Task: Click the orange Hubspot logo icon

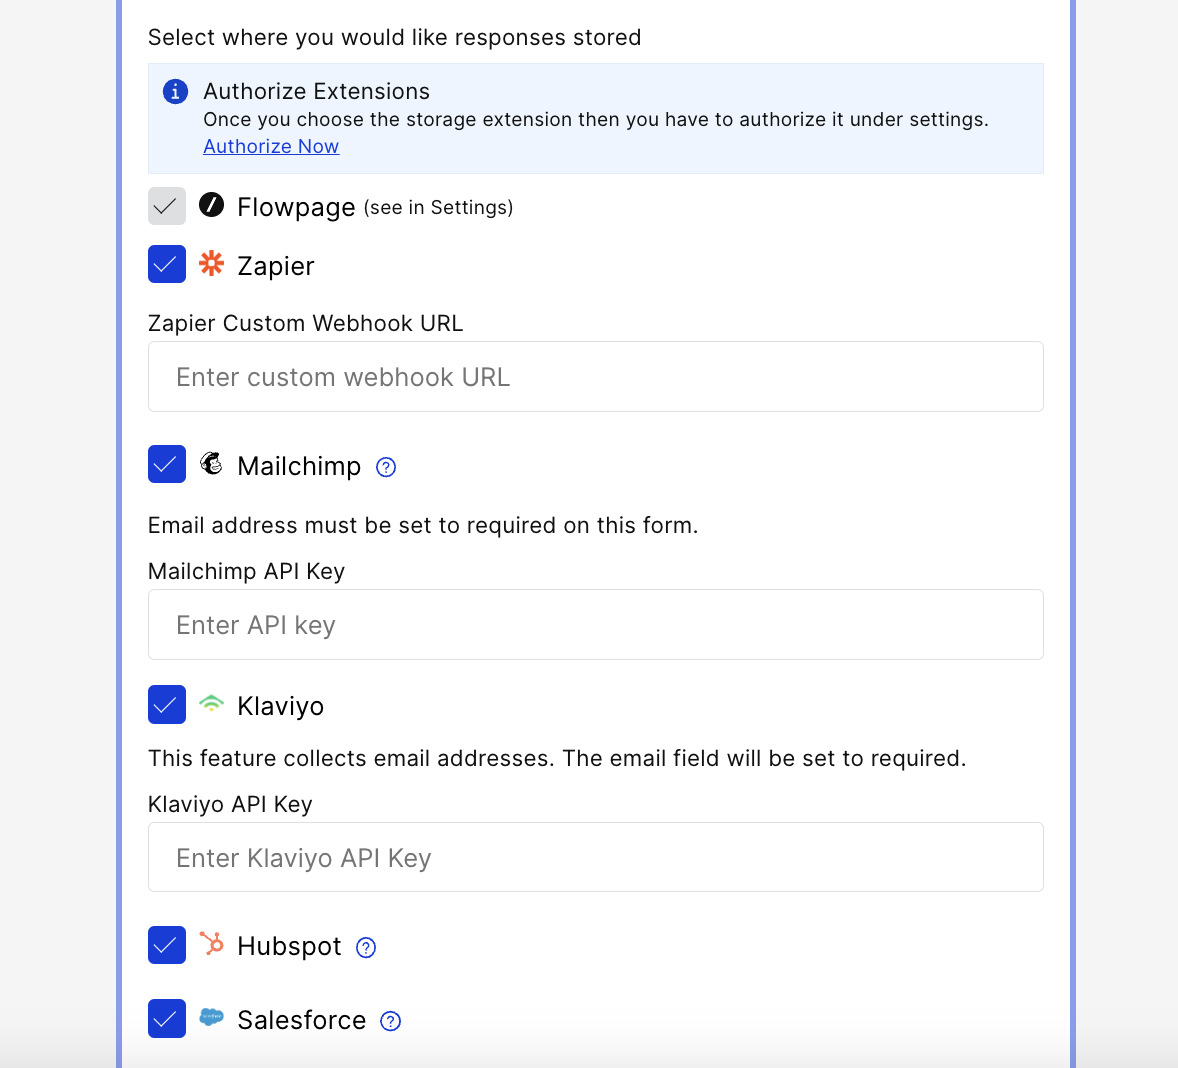Action: 211,943
